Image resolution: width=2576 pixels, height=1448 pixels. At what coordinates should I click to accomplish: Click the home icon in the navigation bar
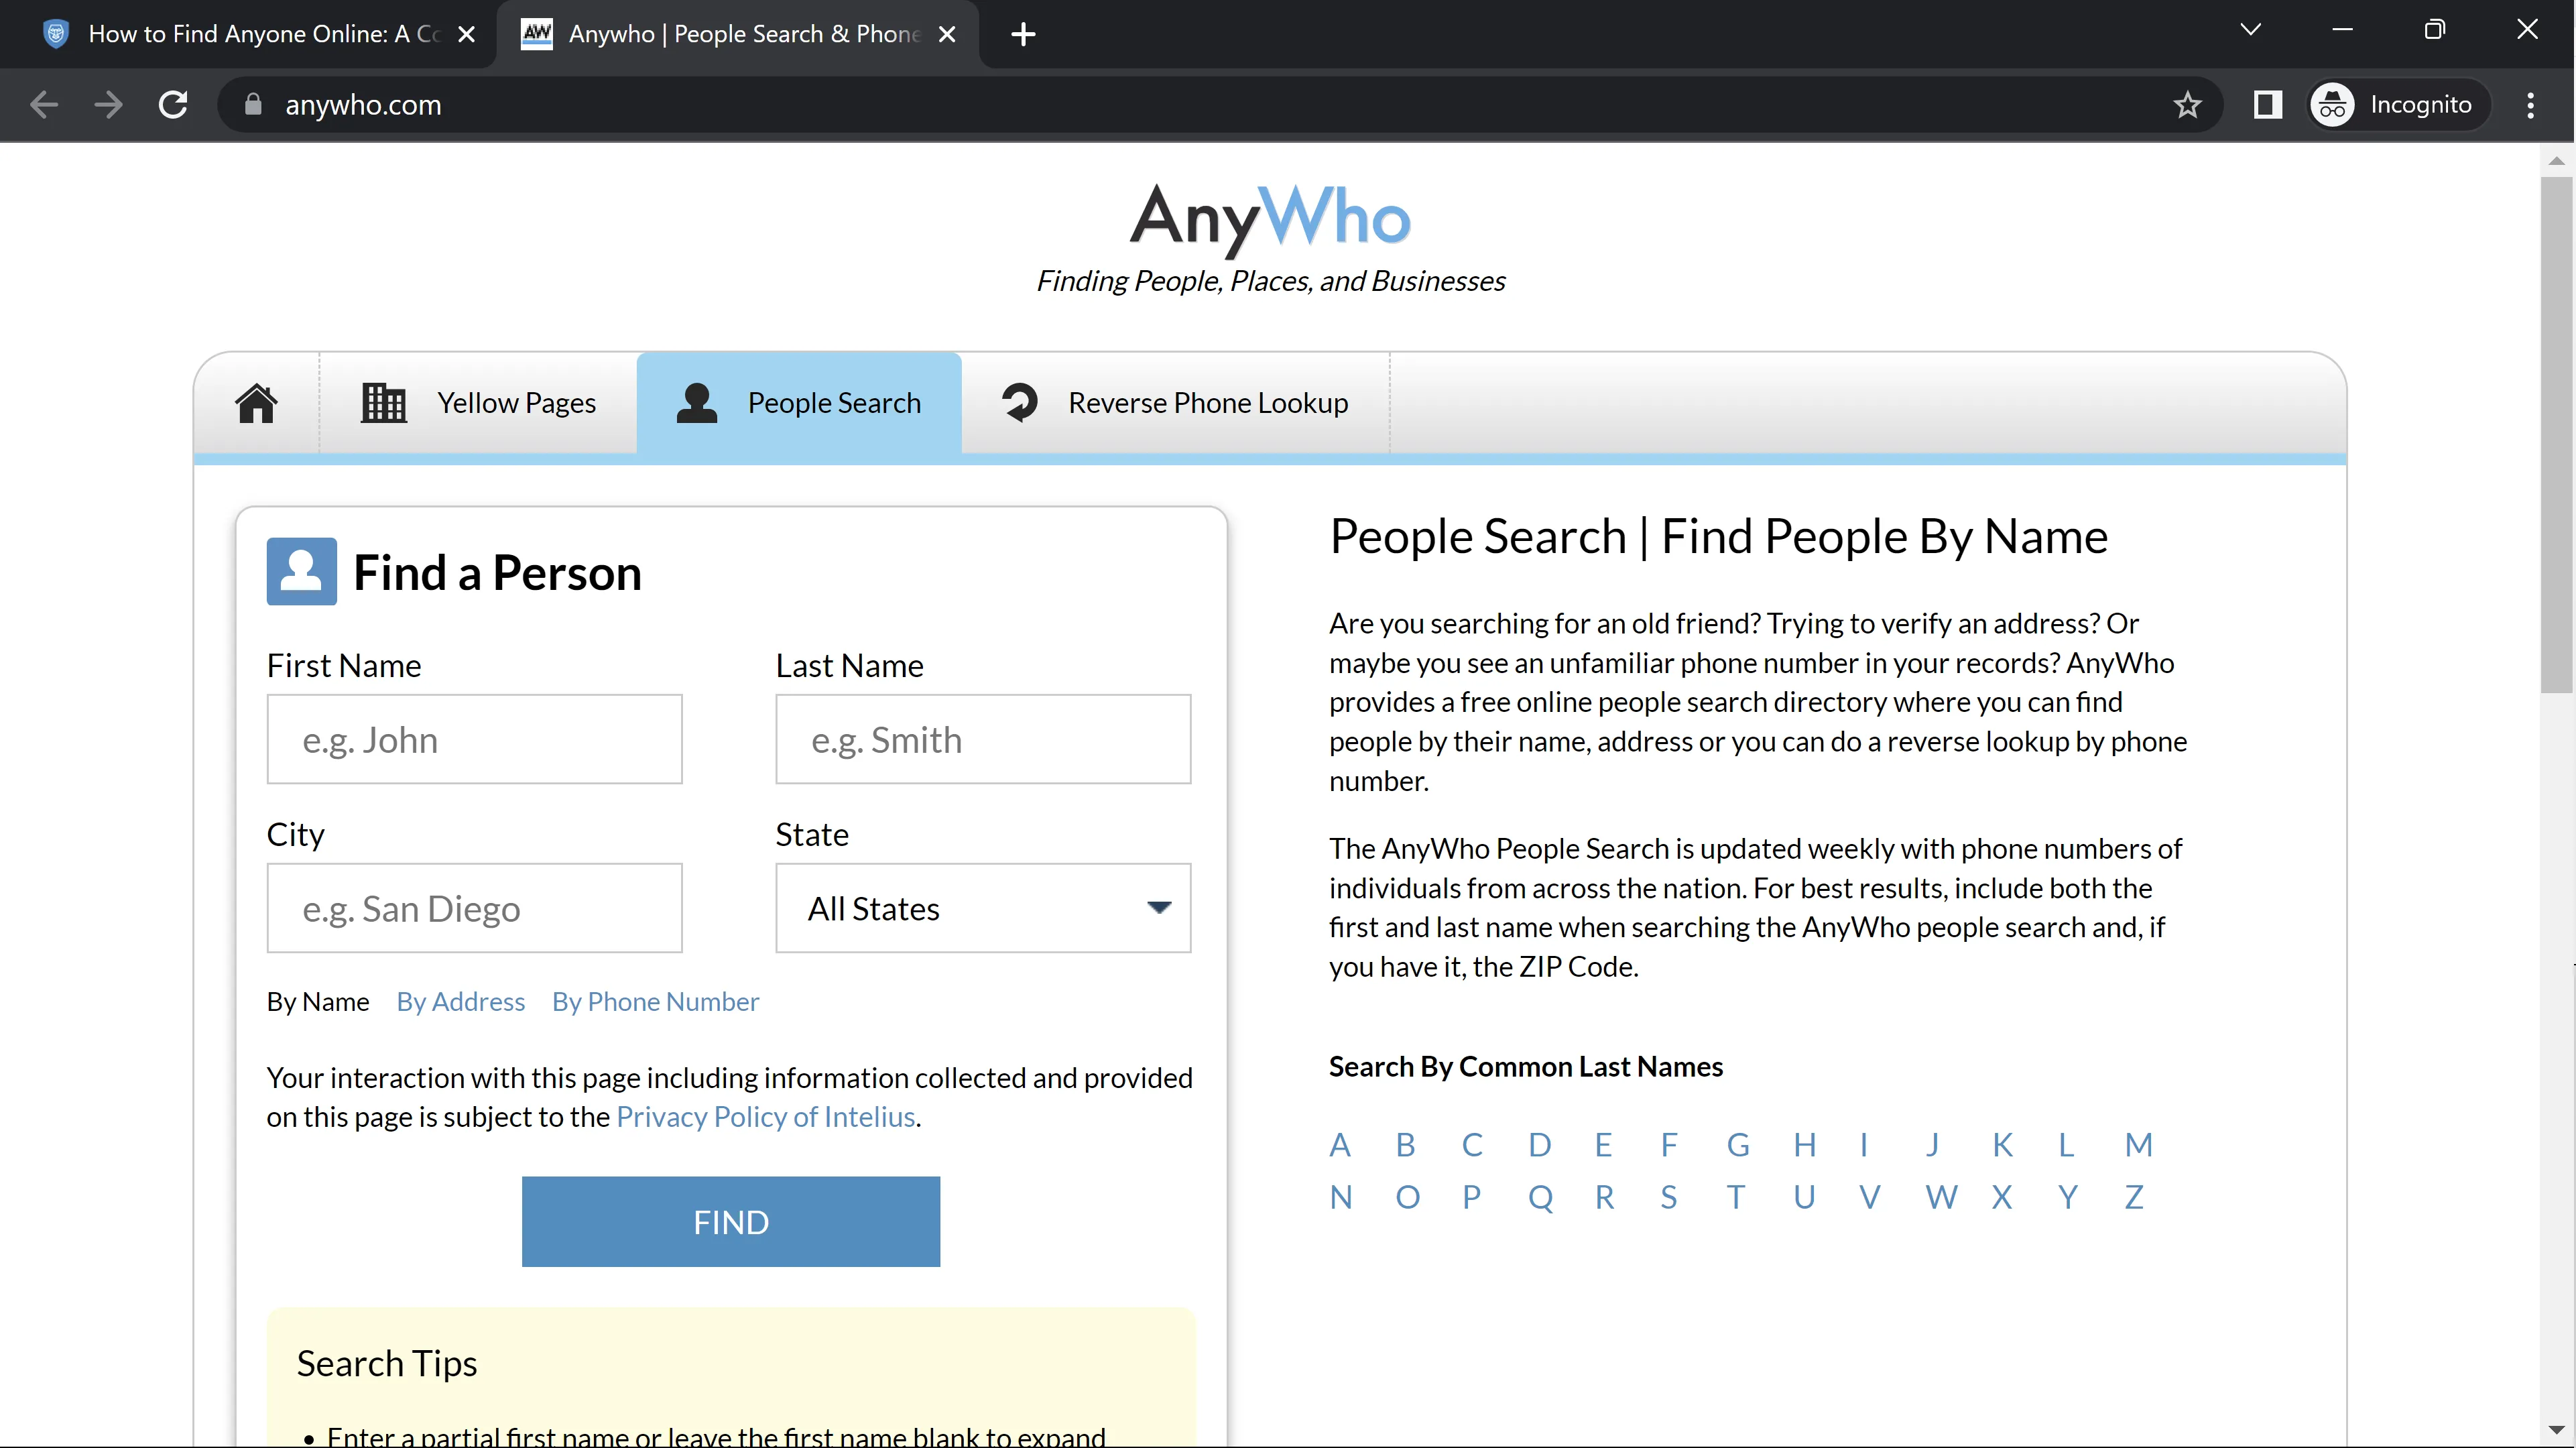pos(256,403)
